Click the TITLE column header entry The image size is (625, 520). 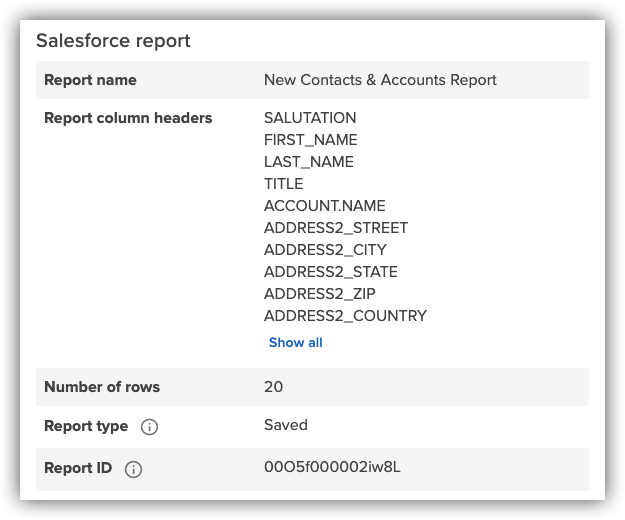283,184
